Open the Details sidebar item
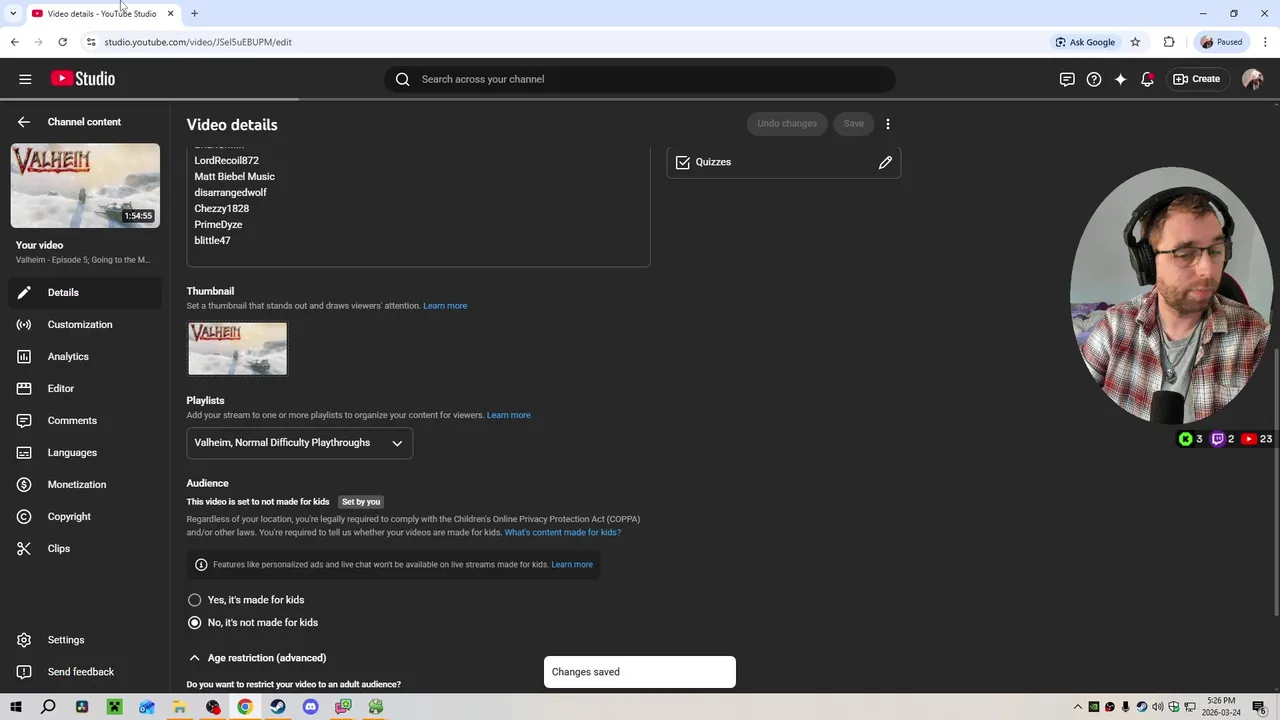Viewport: 1280px width, 720px height. click(x=85, y=292)
